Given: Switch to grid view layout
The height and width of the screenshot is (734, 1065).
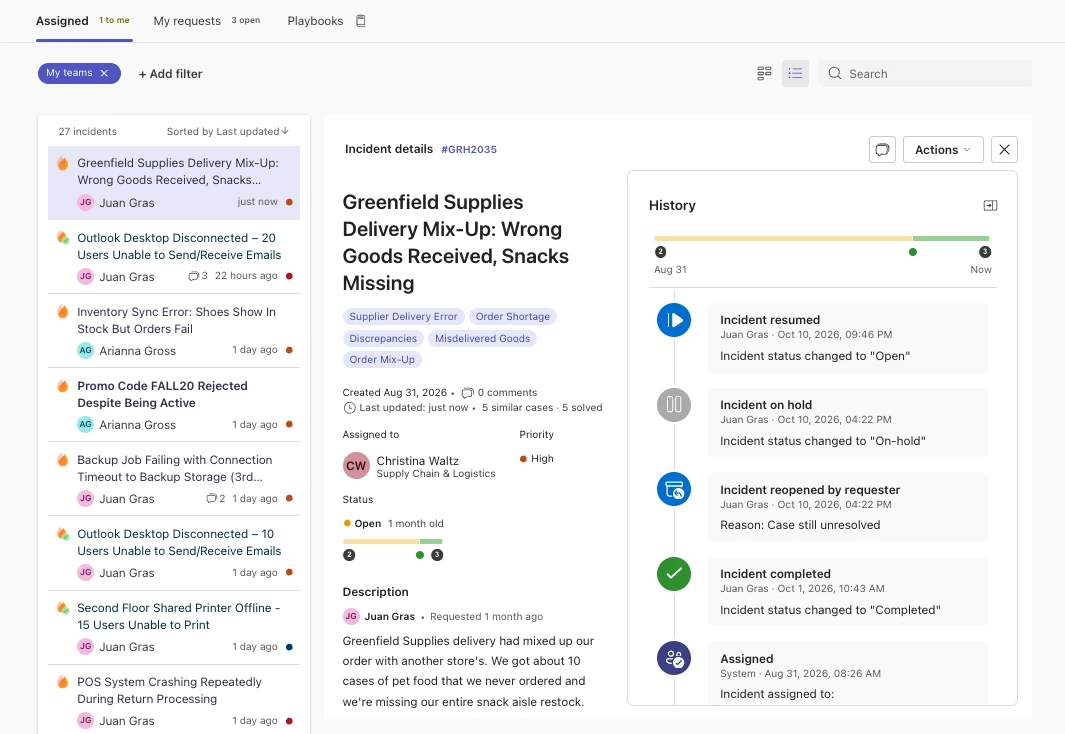Looking at the screenshot, I should (764, 73).
